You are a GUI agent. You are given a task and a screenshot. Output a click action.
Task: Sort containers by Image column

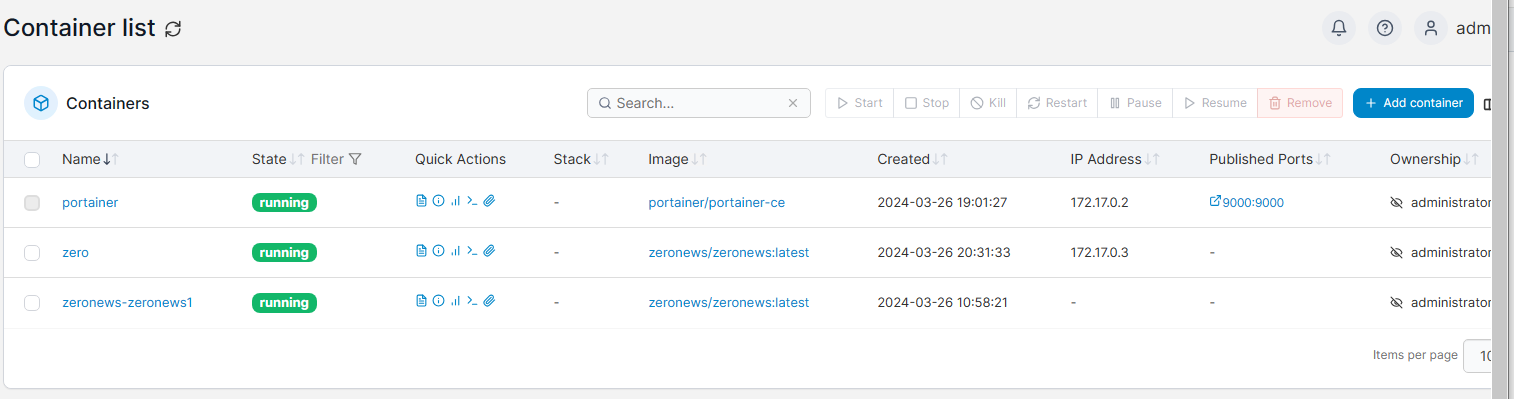click(x=677, y=159)
